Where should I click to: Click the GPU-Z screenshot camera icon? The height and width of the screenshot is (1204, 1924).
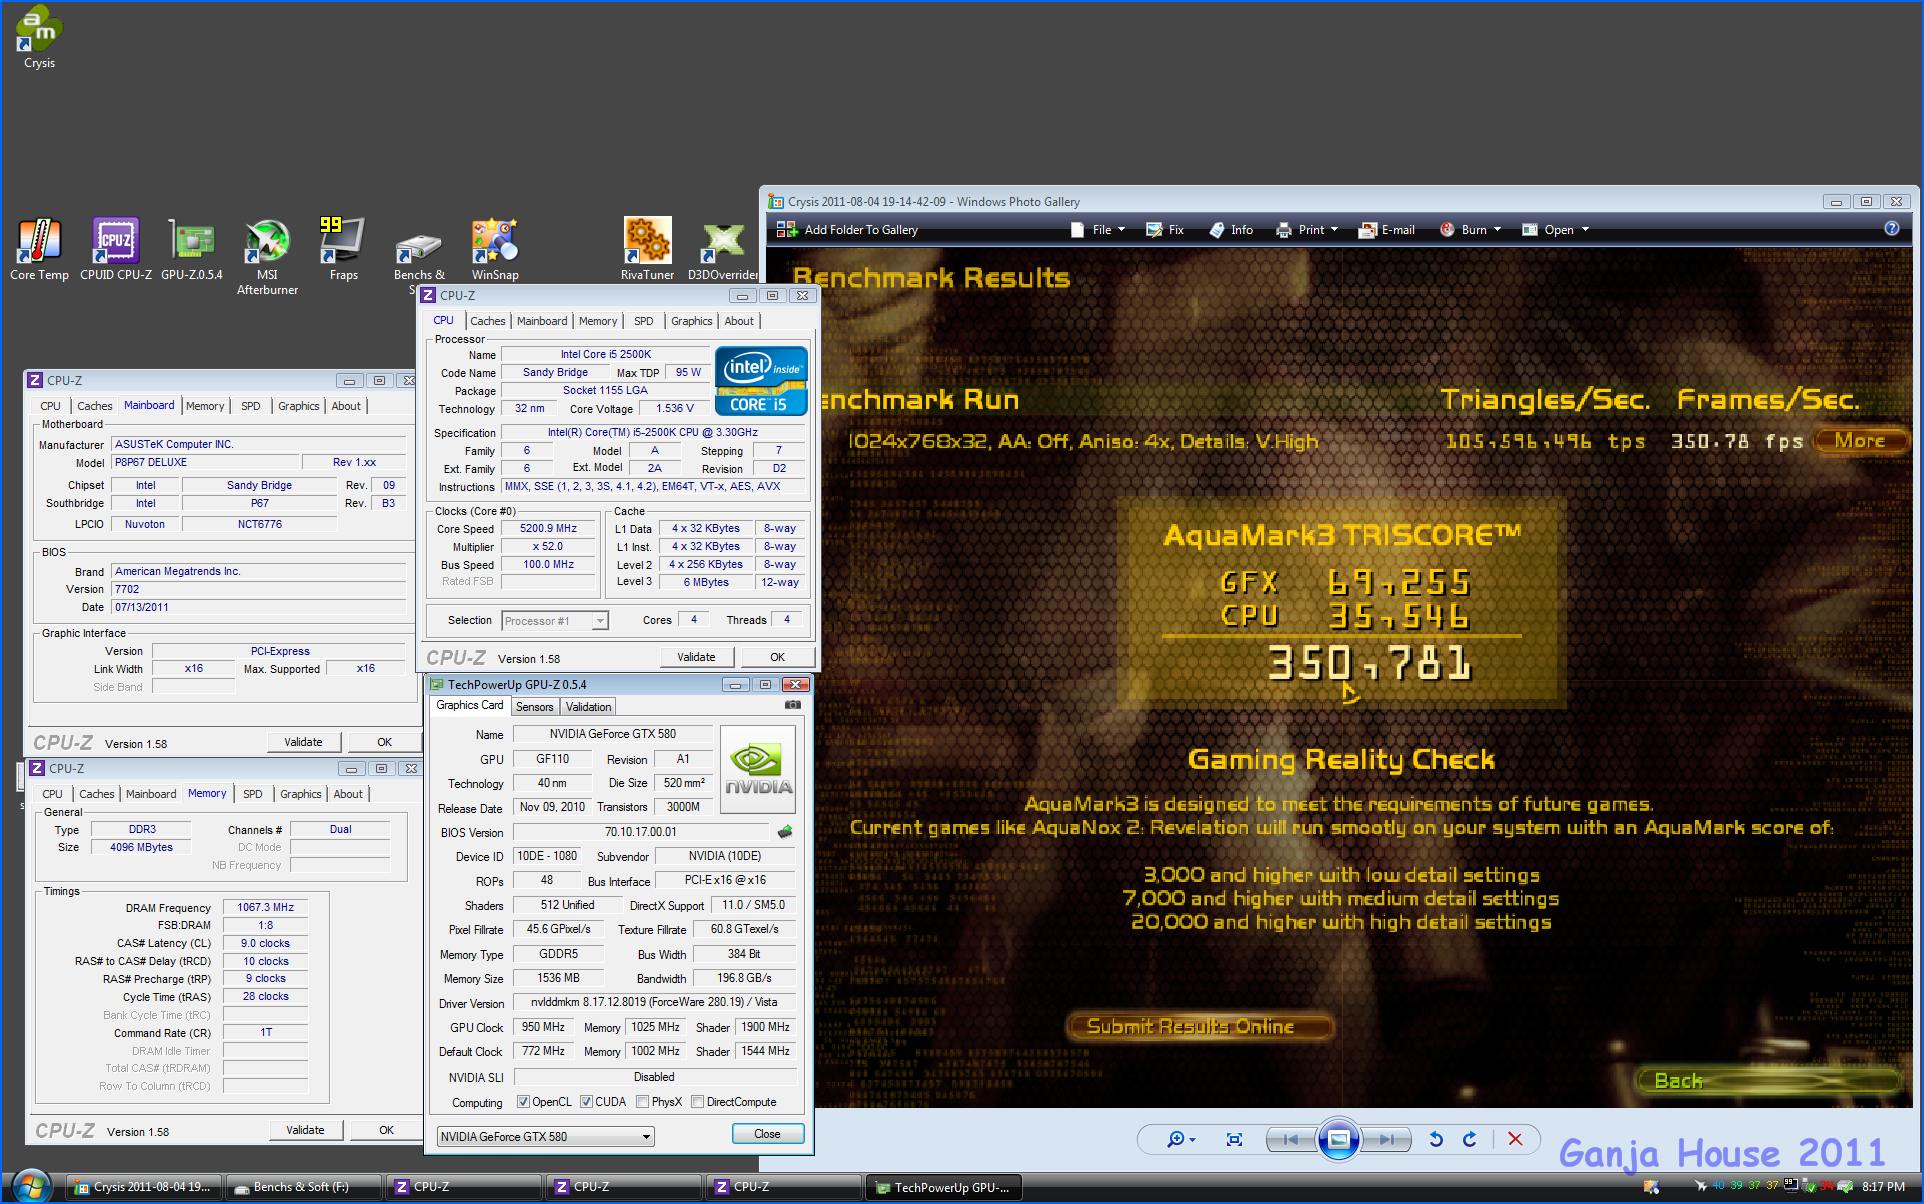[792, 705]
